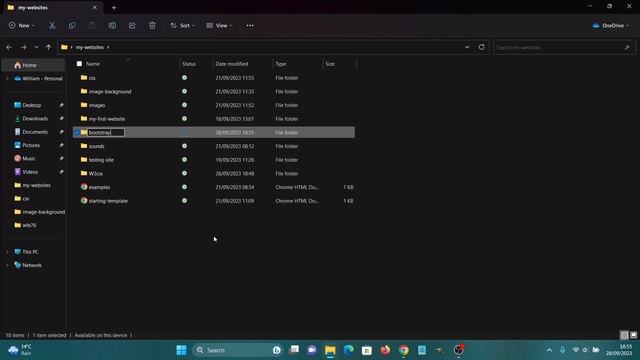
Task: Go back with the left arrow
Action: 9,47
